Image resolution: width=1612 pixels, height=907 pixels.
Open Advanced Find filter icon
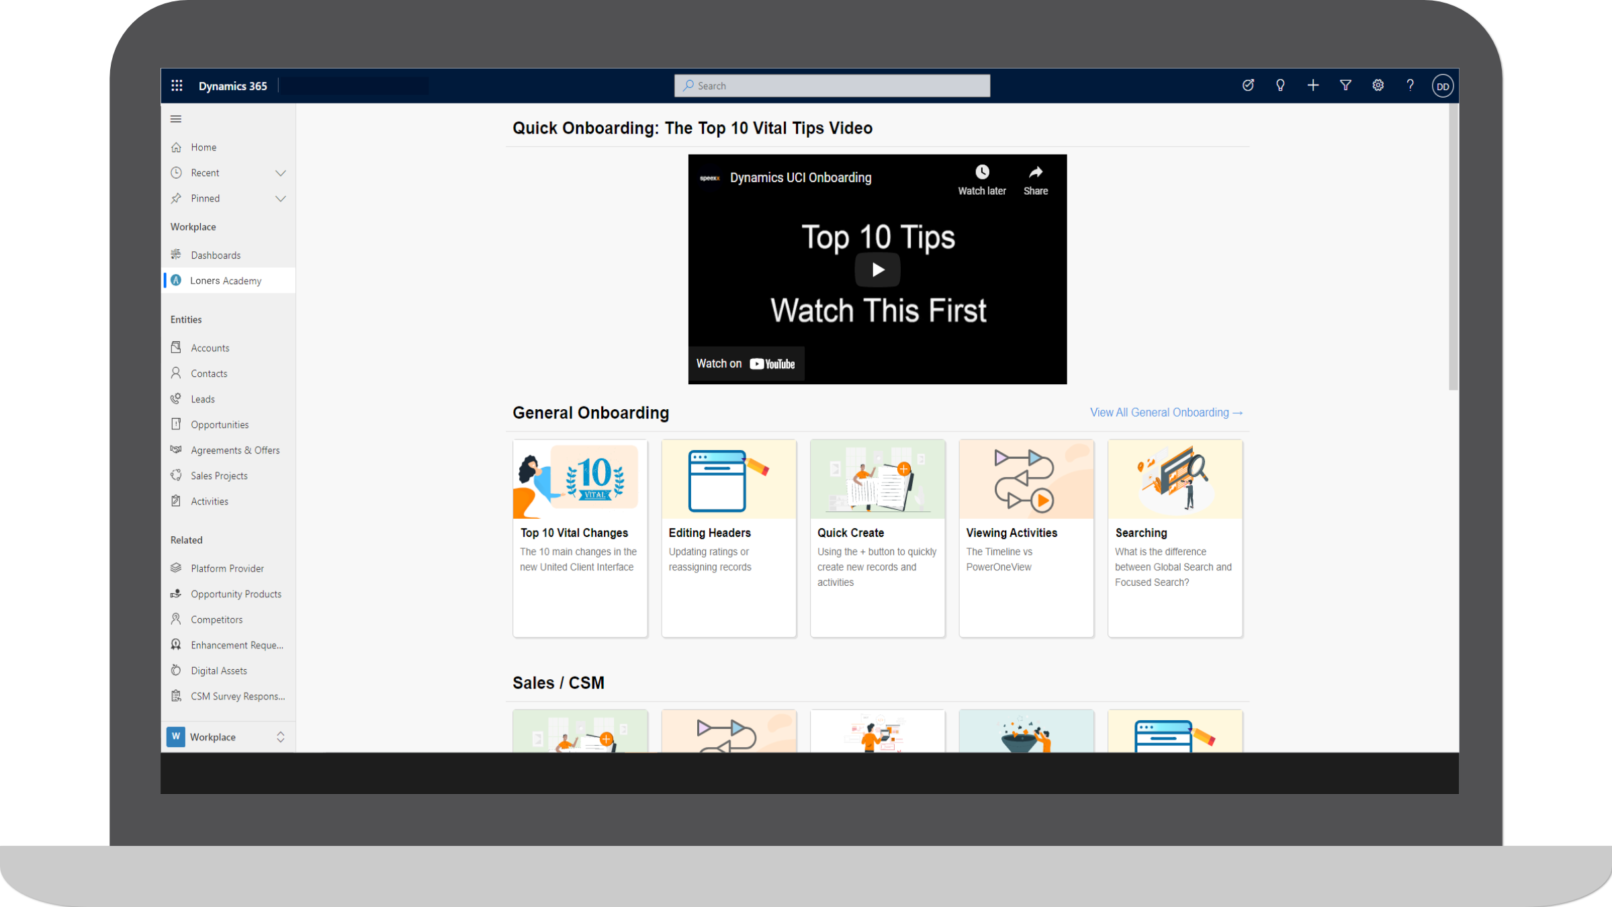click(1345, 86)
